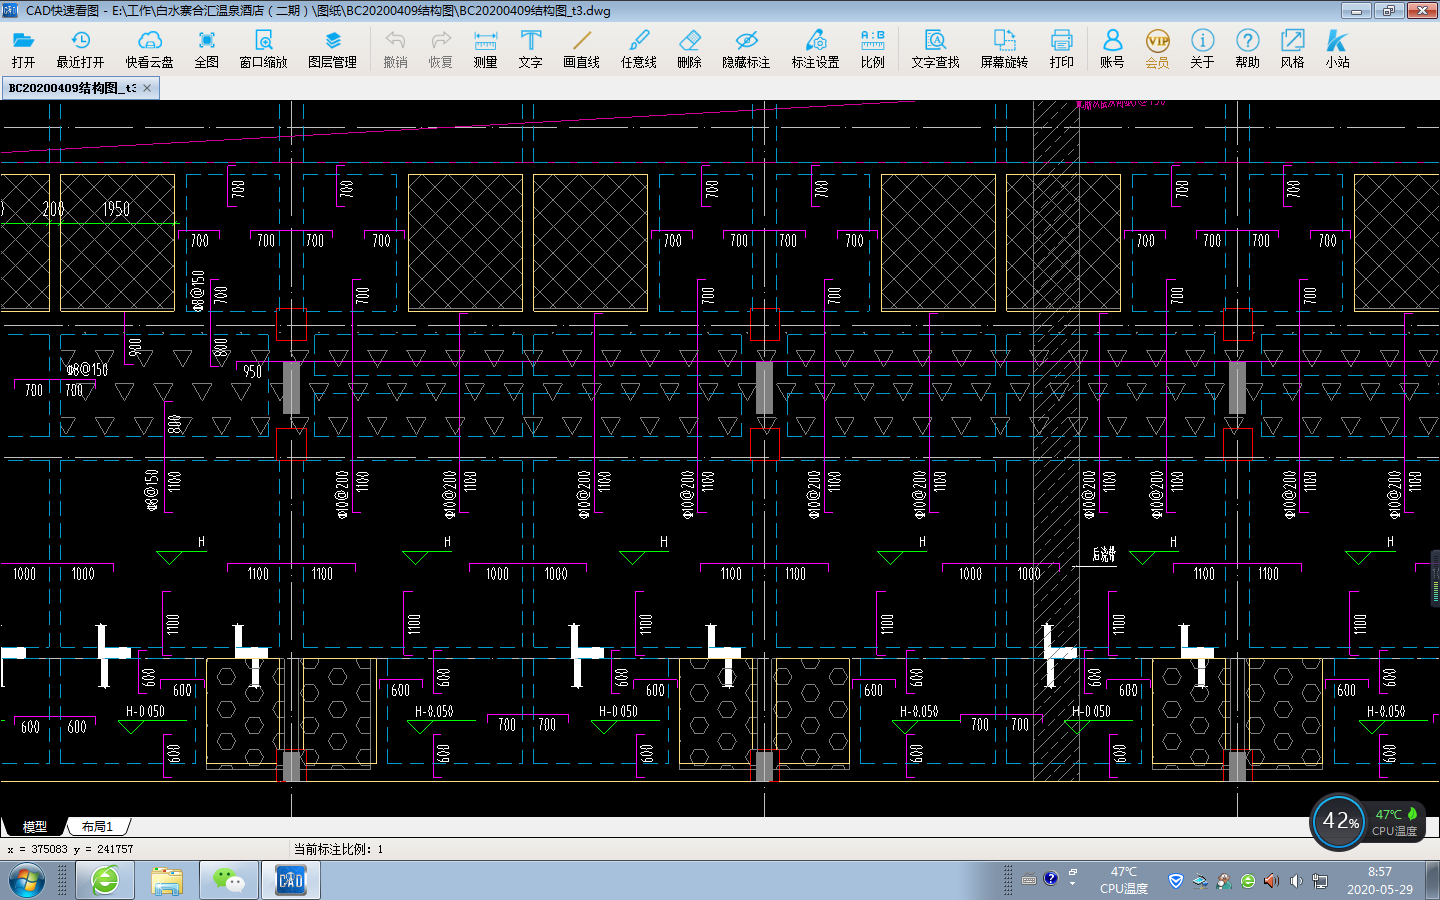Click the 当前标注比例 status text
Viewport: 1440px width, 900px height.
[338, 849]
